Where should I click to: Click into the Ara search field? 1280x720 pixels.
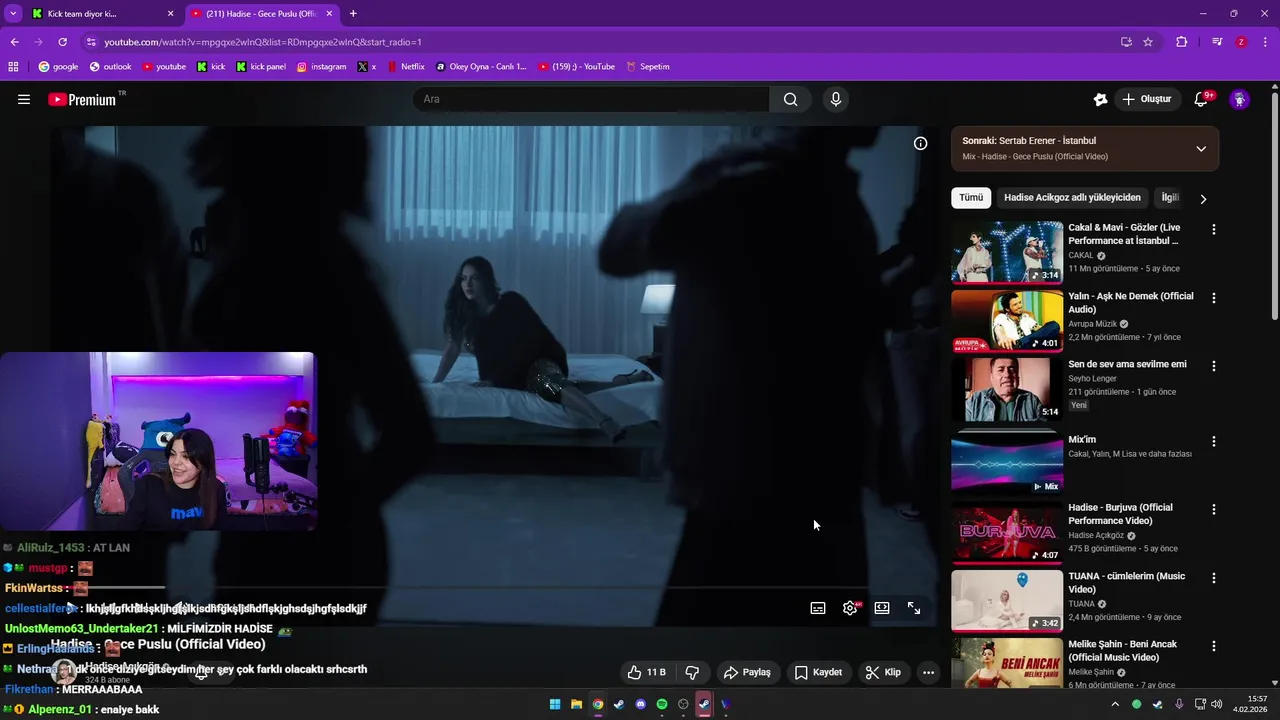coord(590,99)
